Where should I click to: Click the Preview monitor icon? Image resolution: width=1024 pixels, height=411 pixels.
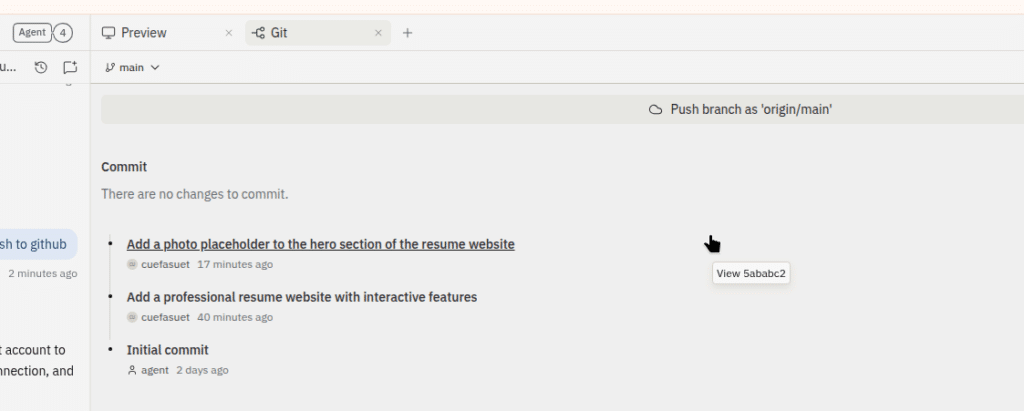(109, 33)
